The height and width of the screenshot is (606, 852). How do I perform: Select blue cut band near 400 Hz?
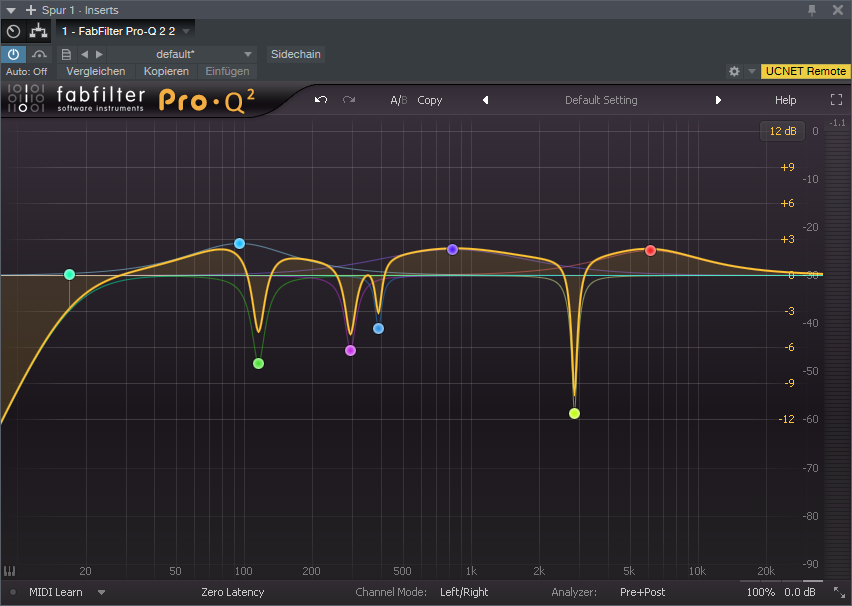(x=379, y=328)
